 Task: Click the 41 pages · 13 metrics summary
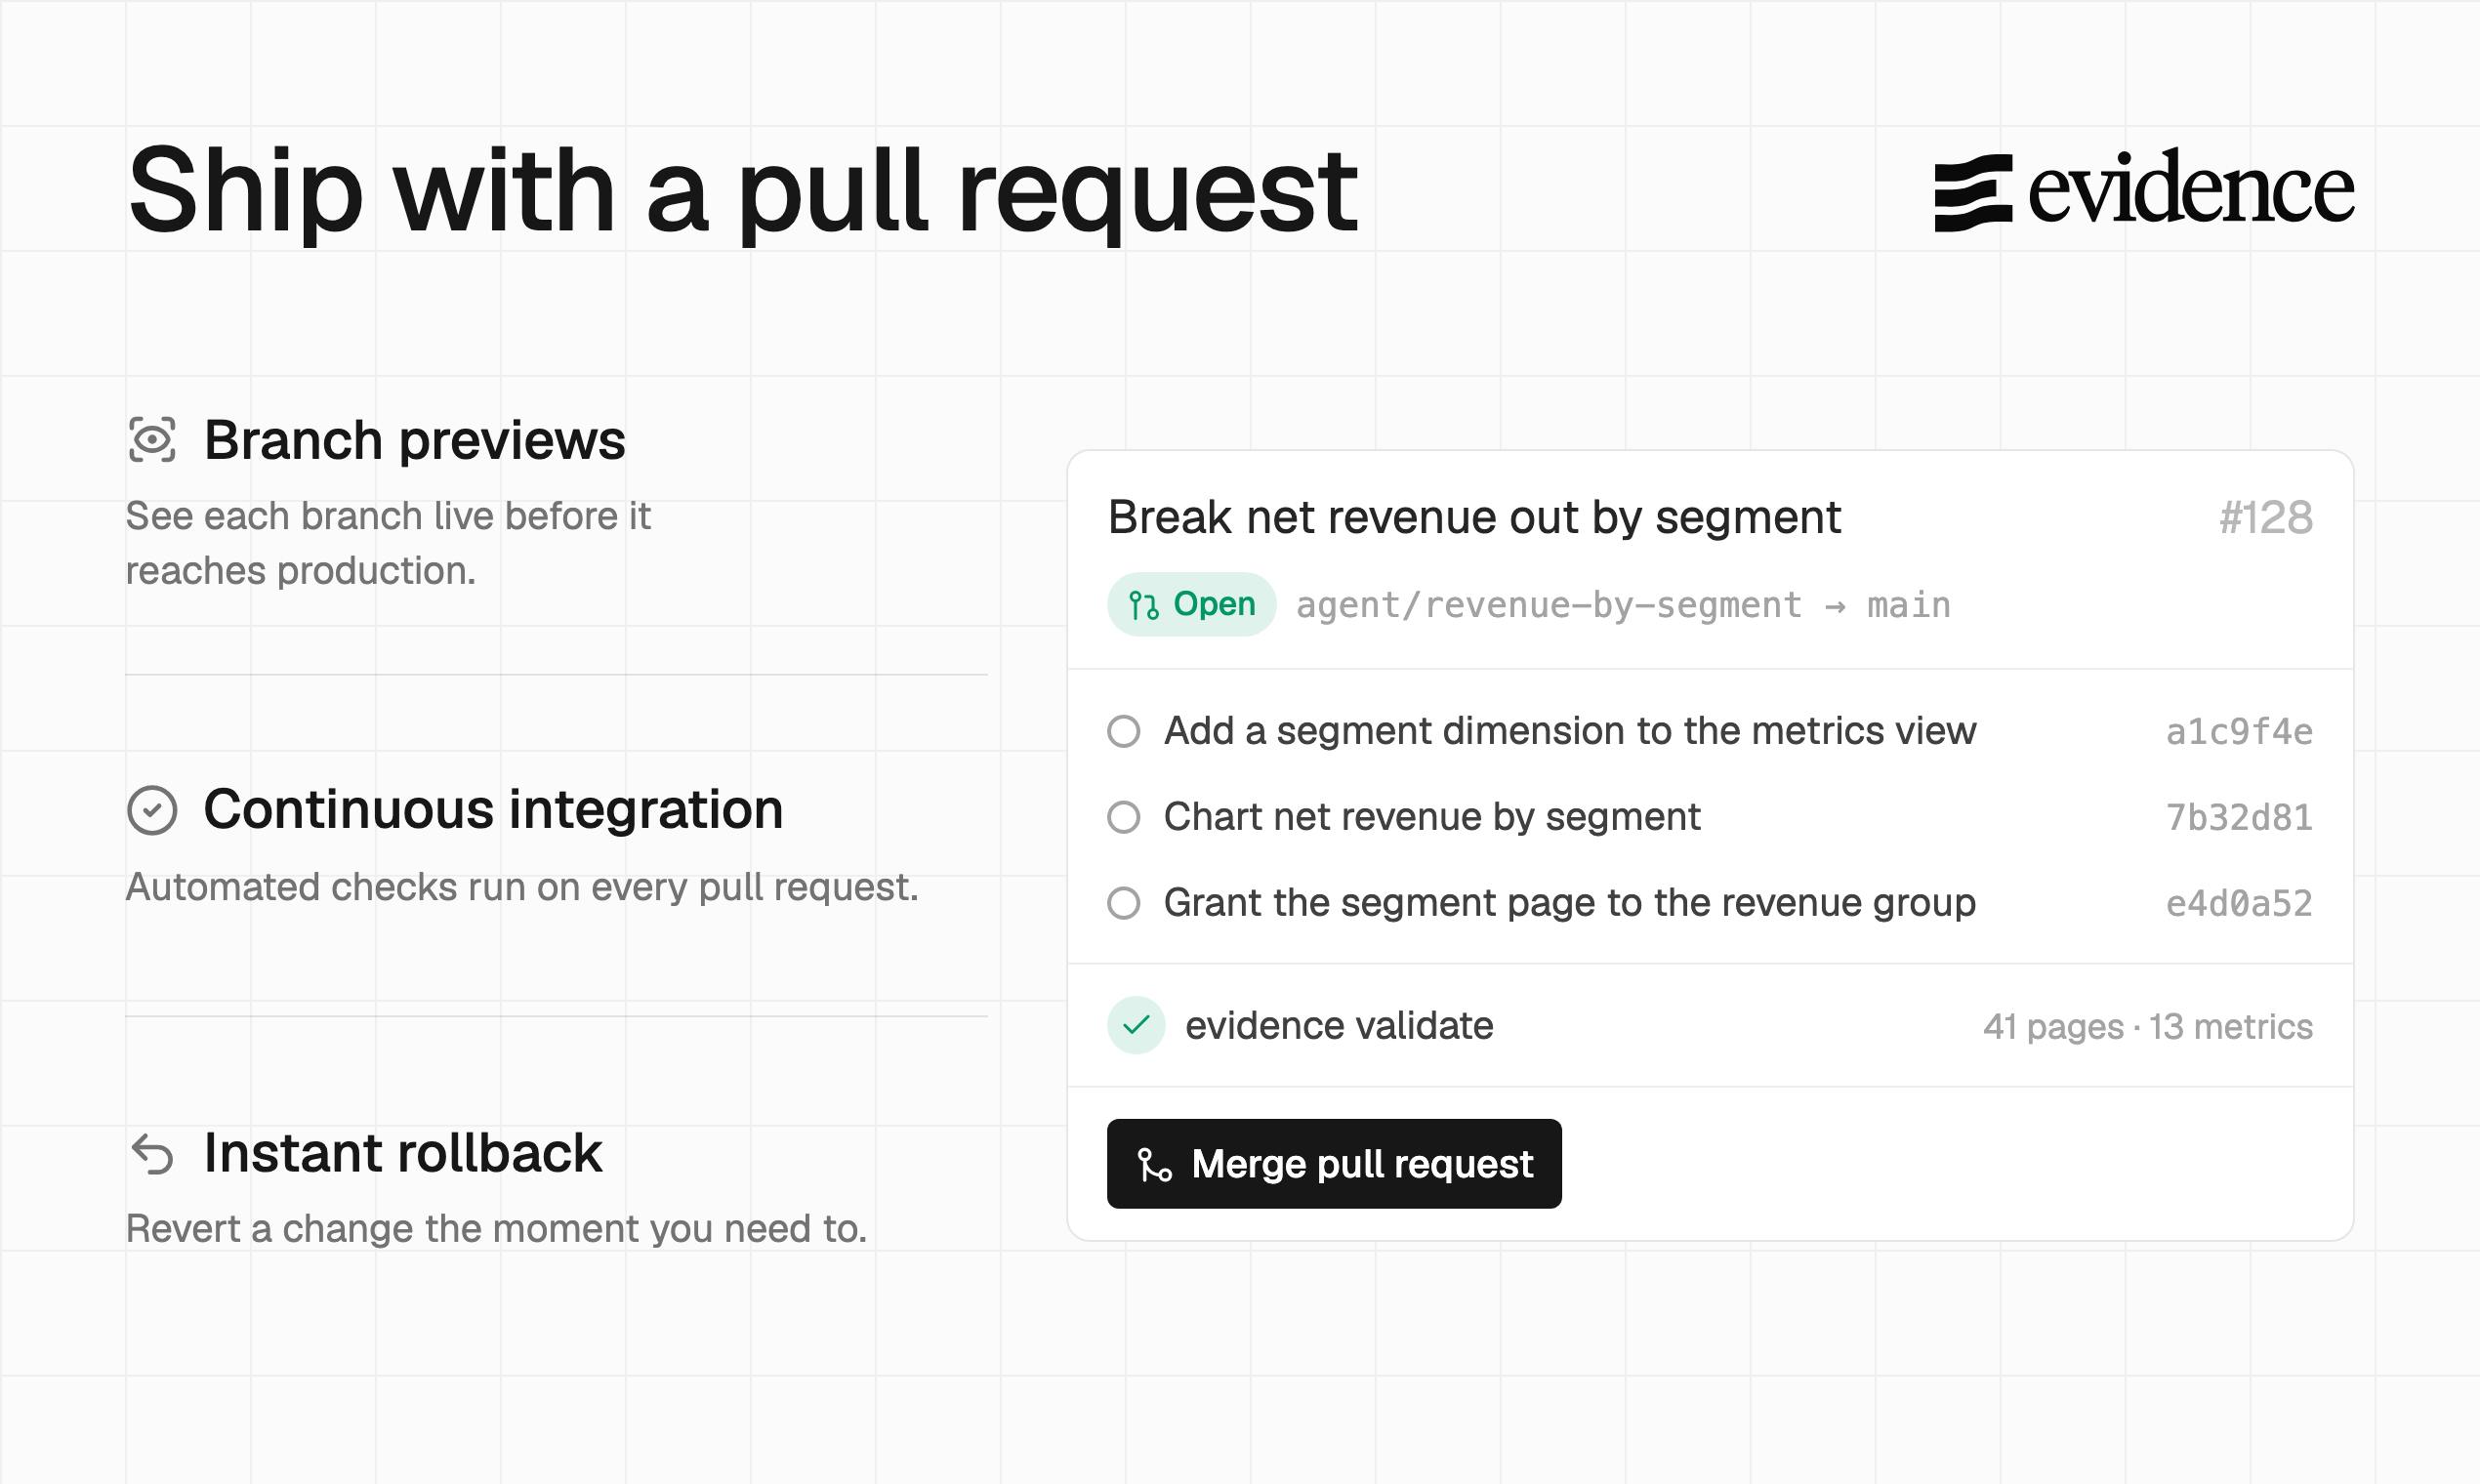(2148, 1027)
